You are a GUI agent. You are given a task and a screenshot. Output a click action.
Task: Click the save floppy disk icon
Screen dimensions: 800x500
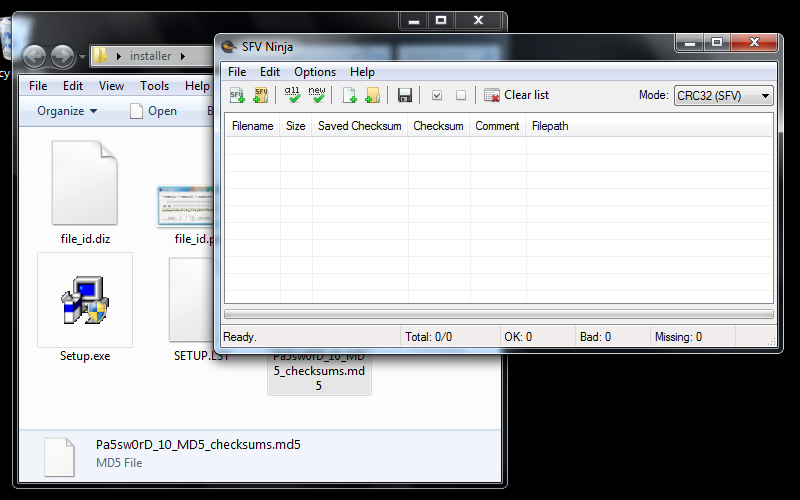(x=405, y=95)
